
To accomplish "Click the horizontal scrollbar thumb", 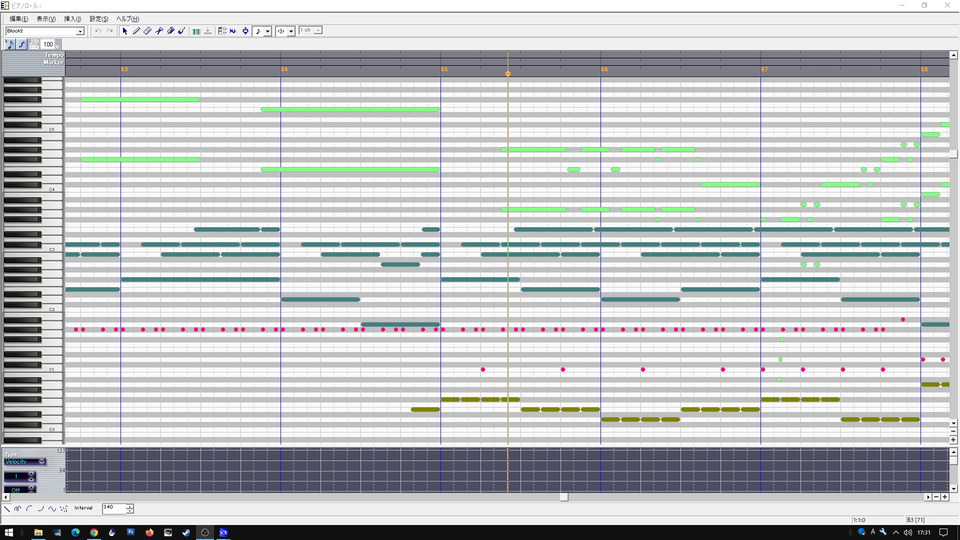I will click(564, 497).
